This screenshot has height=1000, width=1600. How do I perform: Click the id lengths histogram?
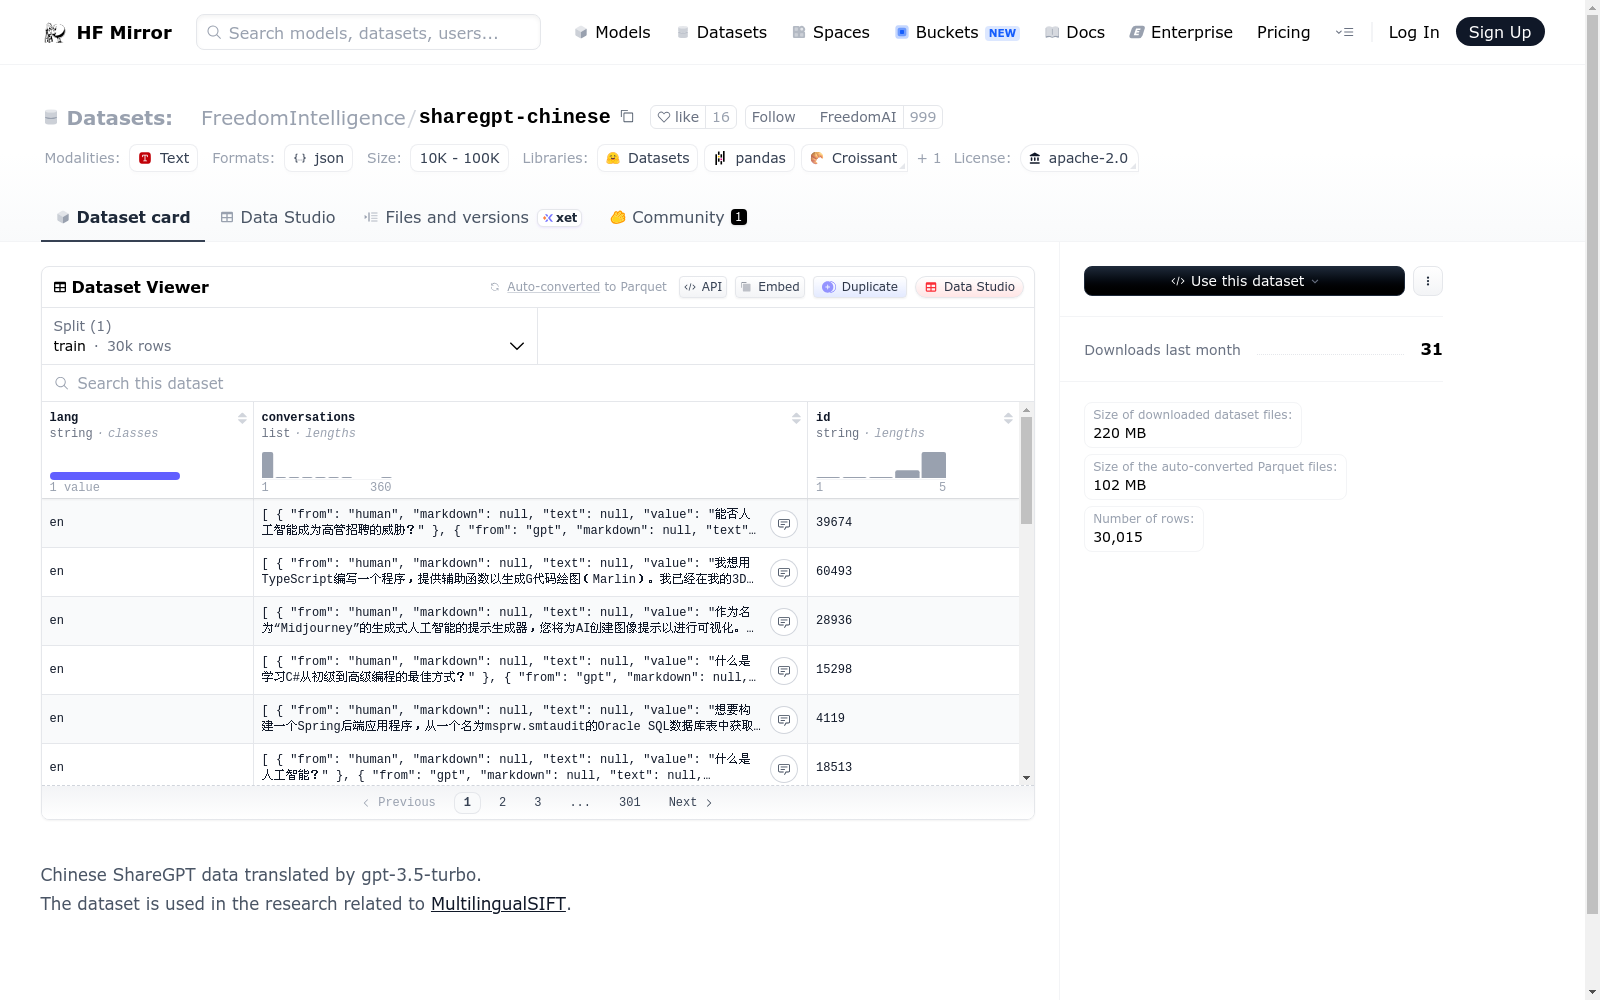pos(881,465)
